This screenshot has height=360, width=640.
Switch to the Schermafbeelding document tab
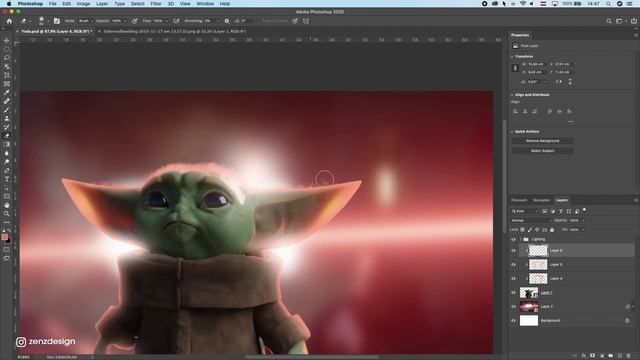[x=174, y=31]
